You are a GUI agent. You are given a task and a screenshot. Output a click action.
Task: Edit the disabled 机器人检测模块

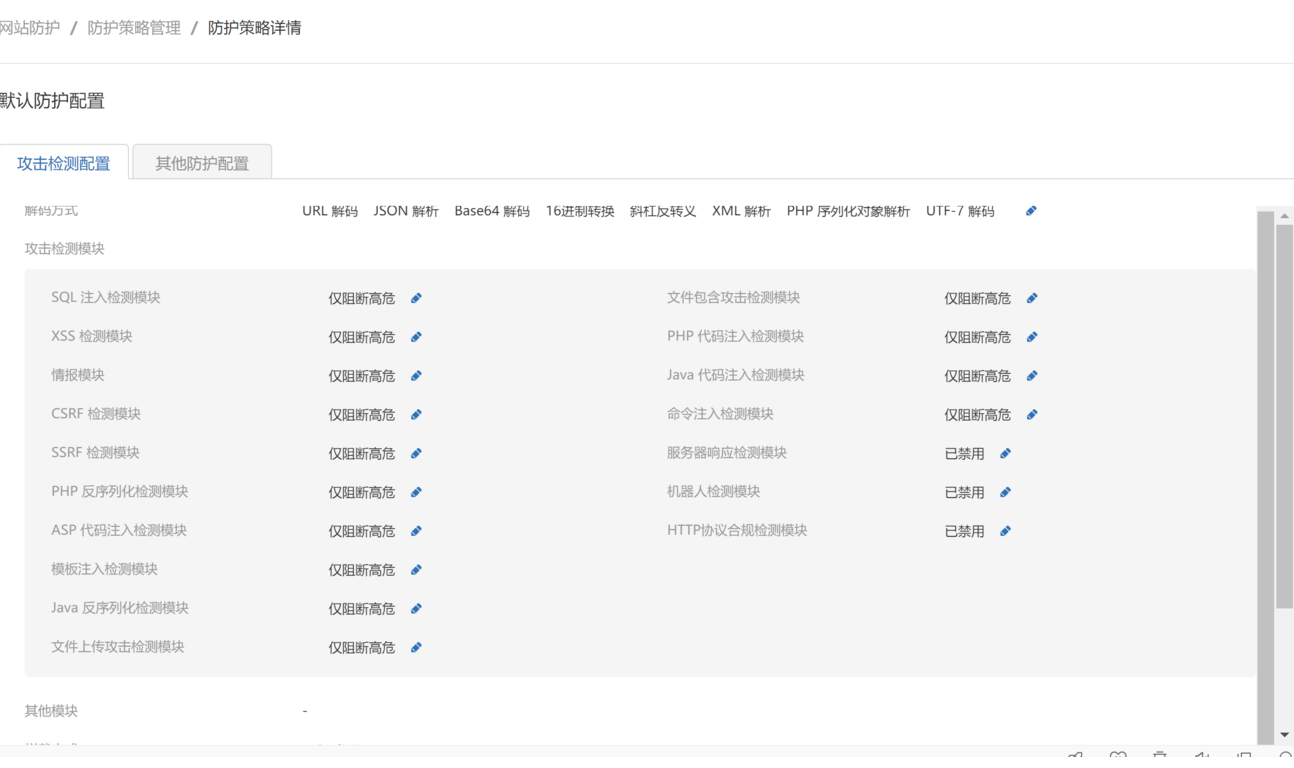[1005, 492]
